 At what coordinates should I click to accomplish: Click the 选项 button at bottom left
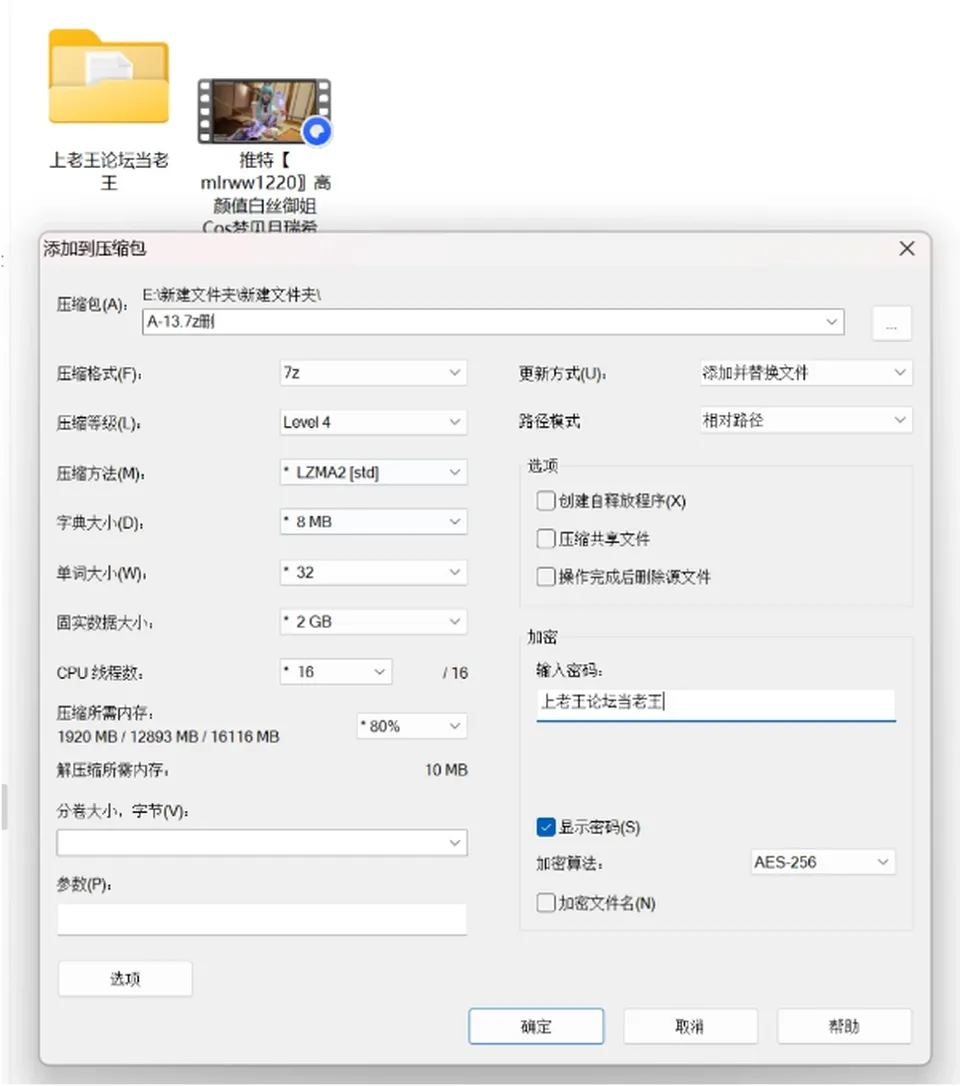125,979
